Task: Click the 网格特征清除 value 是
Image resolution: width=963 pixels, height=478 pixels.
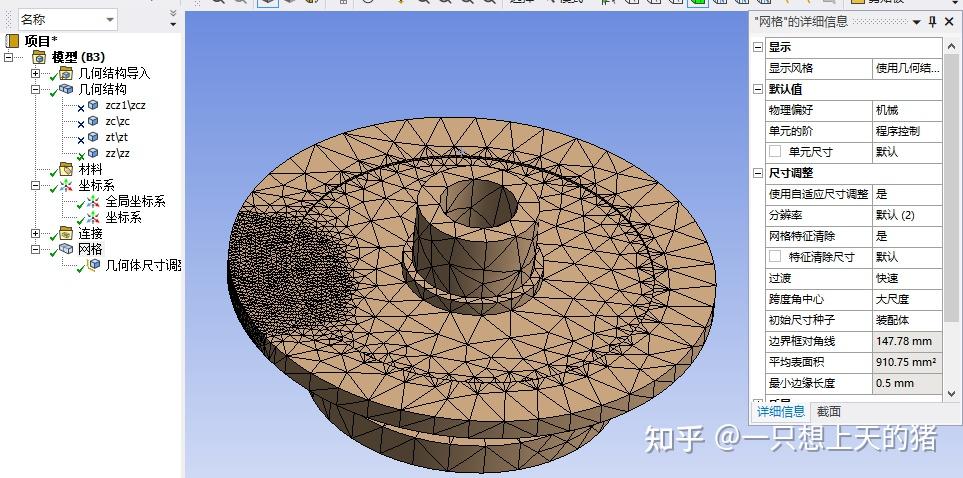Action: [x=907, y=236]
